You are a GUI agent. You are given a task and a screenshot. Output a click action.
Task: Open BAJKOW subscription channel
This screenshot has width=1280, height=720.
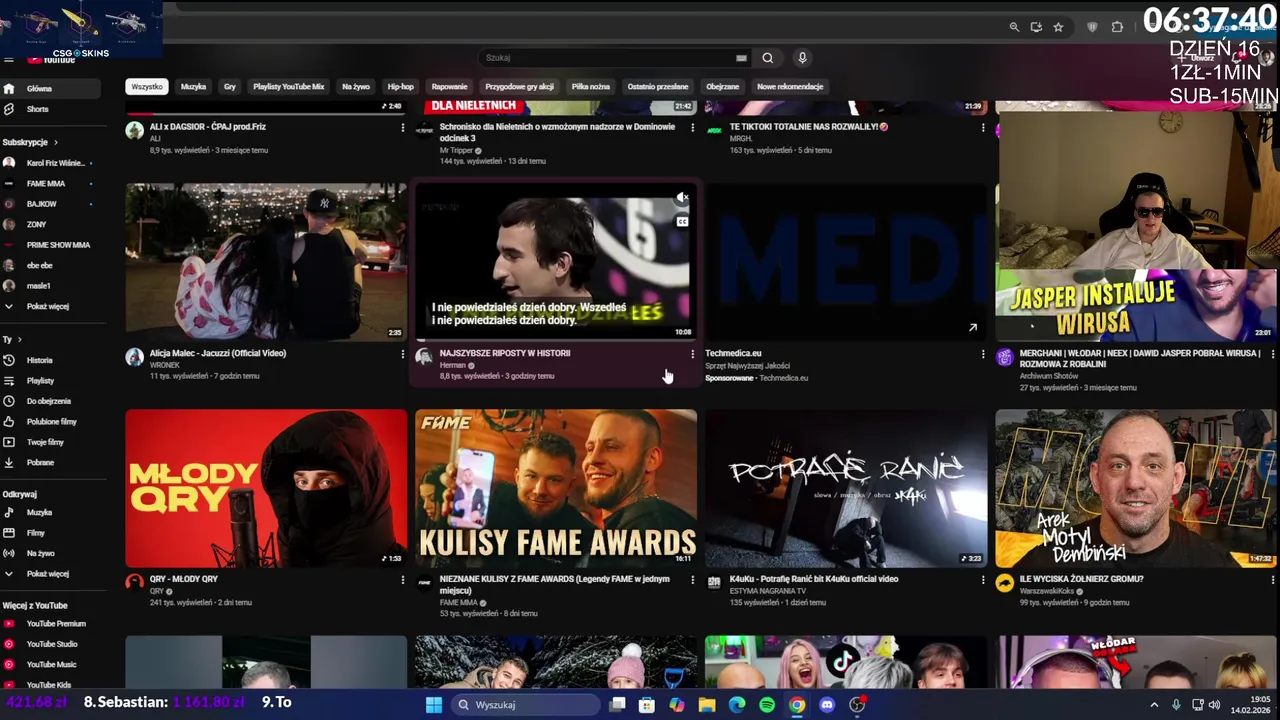50,204
